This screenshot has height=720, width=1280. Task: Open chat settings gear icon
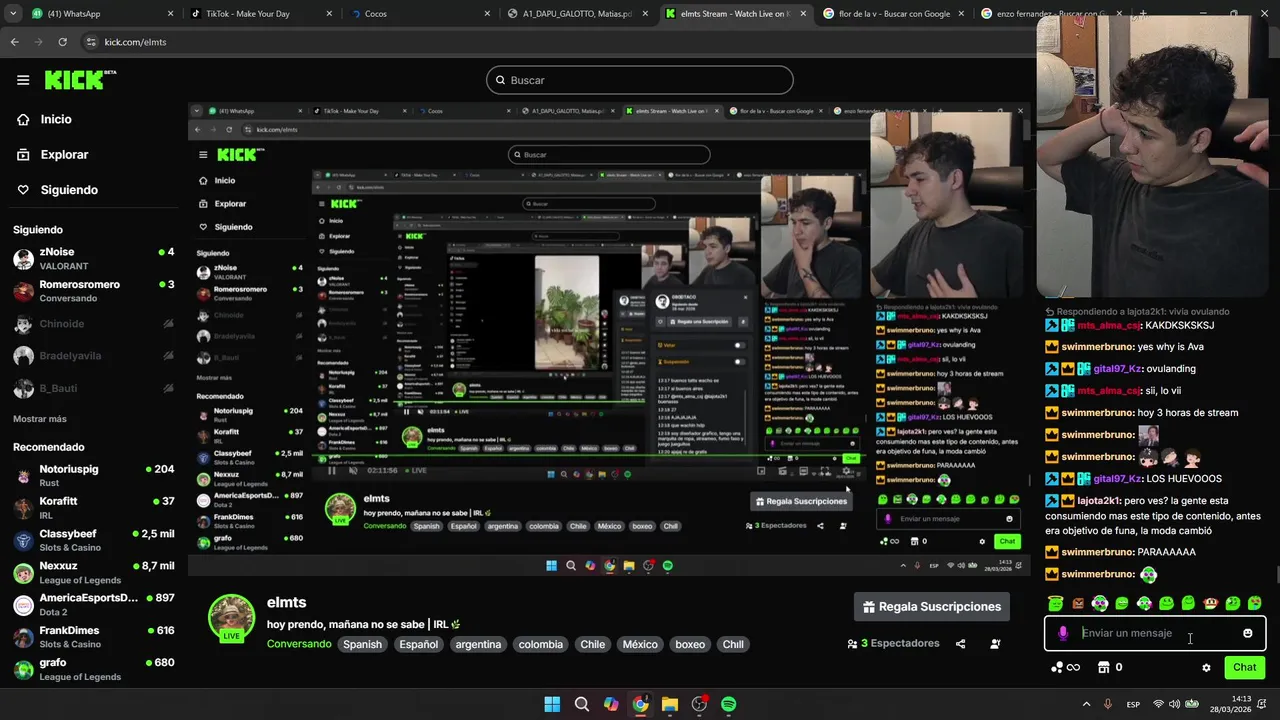click(x=1206, y=668)
